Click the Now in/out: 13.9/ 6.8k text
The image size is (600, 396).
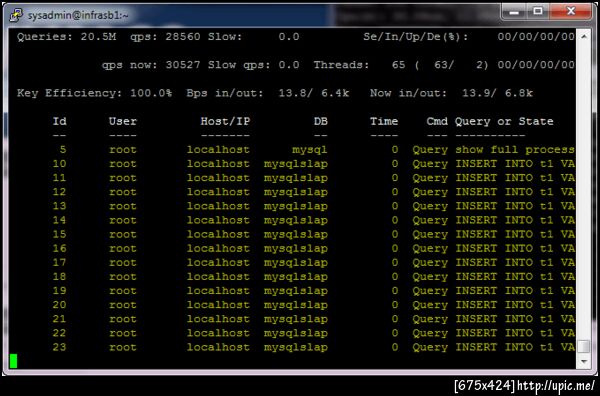pos(451,93)
